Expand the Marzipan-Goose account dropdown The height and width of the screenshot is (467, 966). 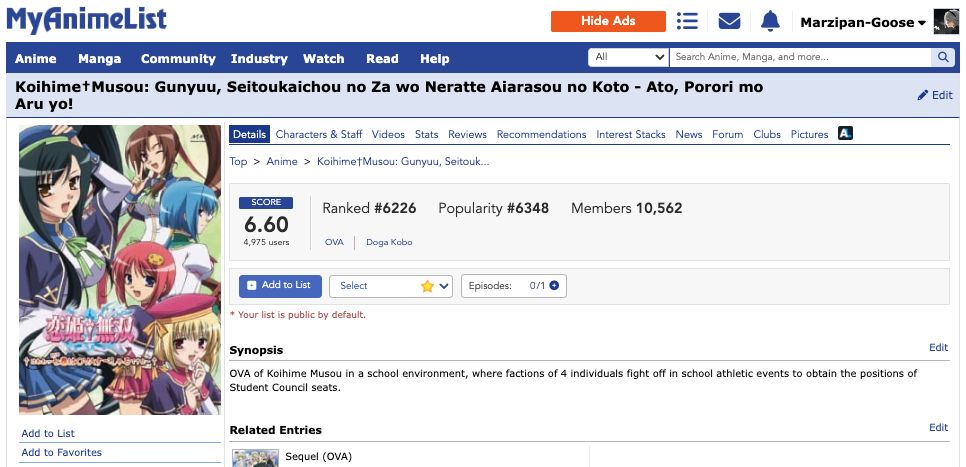click(x=863, y=23)
